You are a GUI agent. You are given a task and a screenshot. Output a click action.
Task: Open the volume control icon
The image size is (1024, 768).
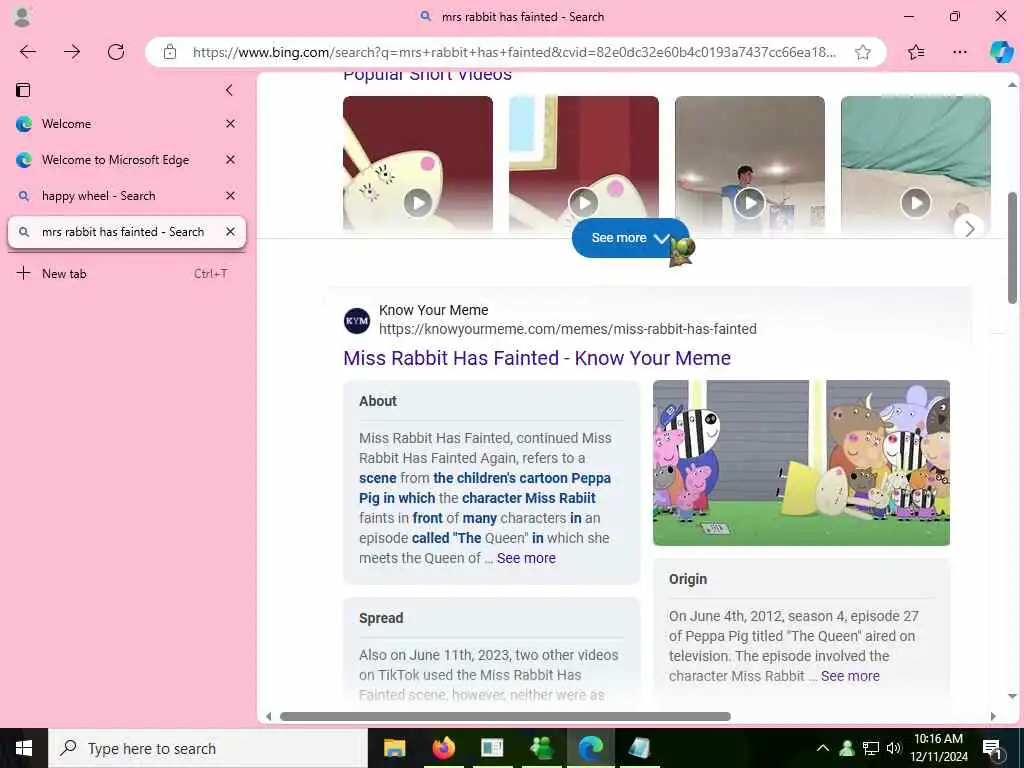click(894, 748)
